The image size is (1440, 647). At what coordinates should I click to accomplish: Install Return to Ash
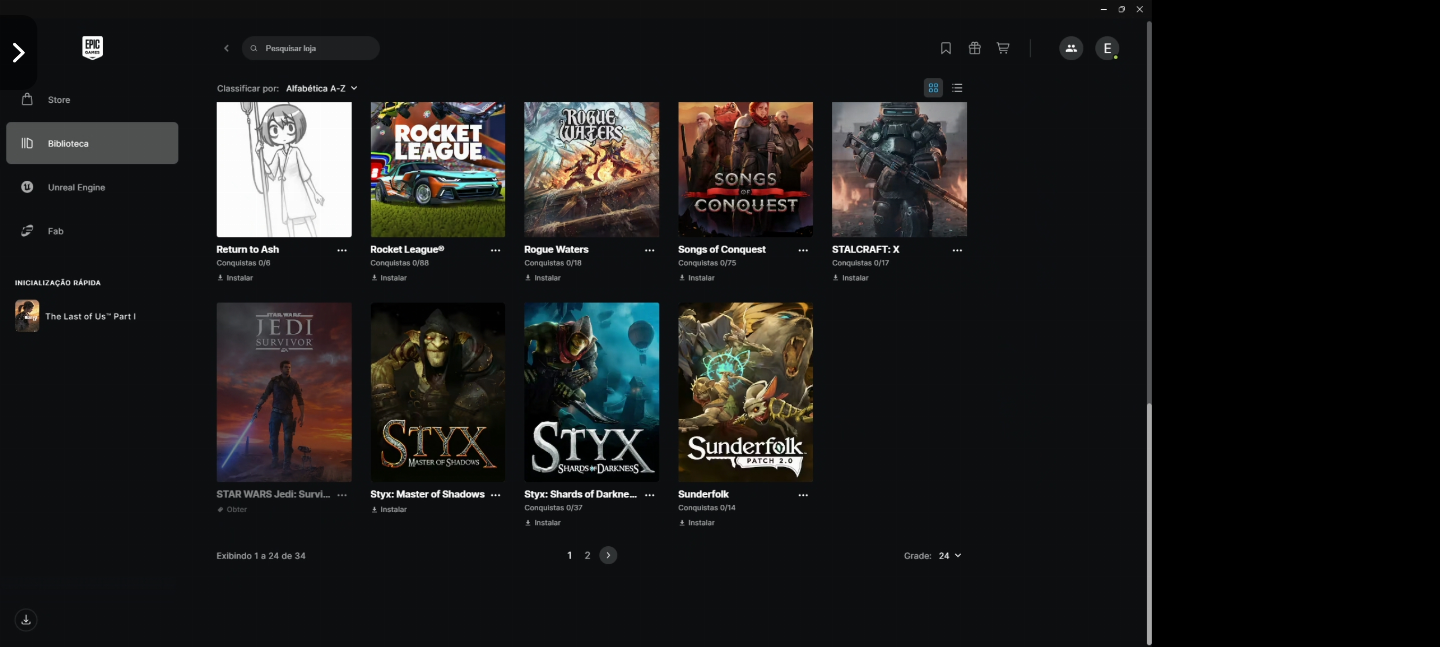point(235,278)
